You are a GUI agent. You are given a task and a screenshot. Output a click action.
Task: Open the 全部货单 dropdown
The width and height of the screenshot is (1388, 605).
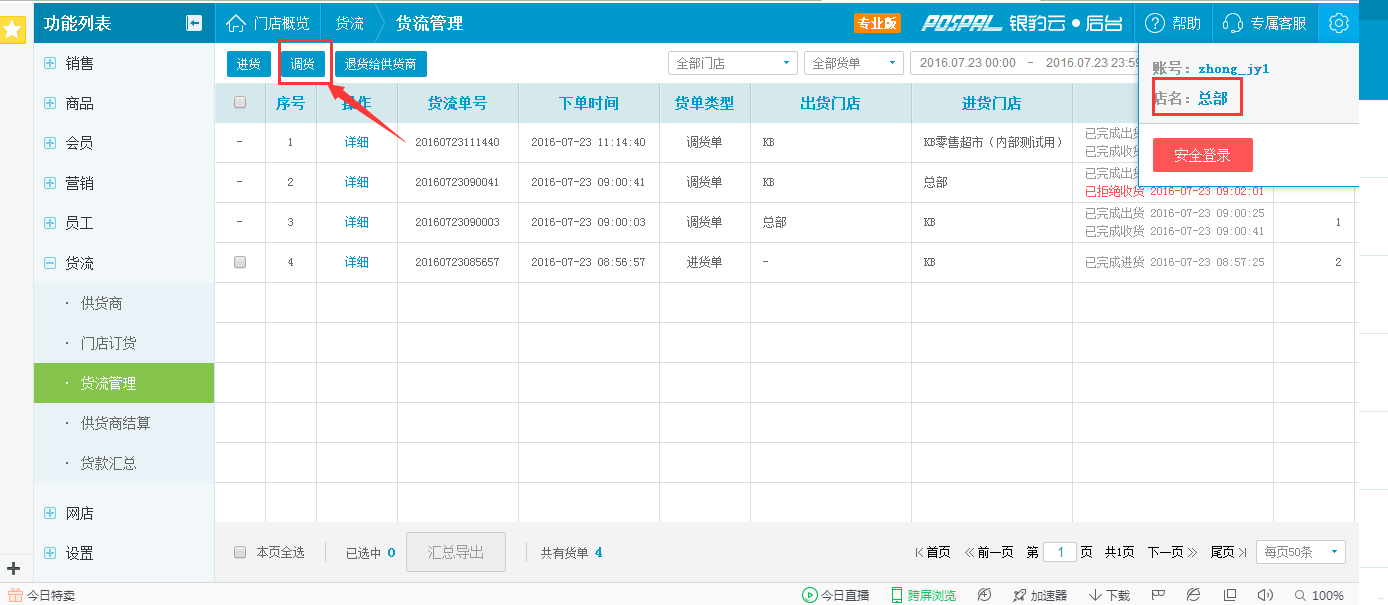pyautogui.click(x=854, y=63)
